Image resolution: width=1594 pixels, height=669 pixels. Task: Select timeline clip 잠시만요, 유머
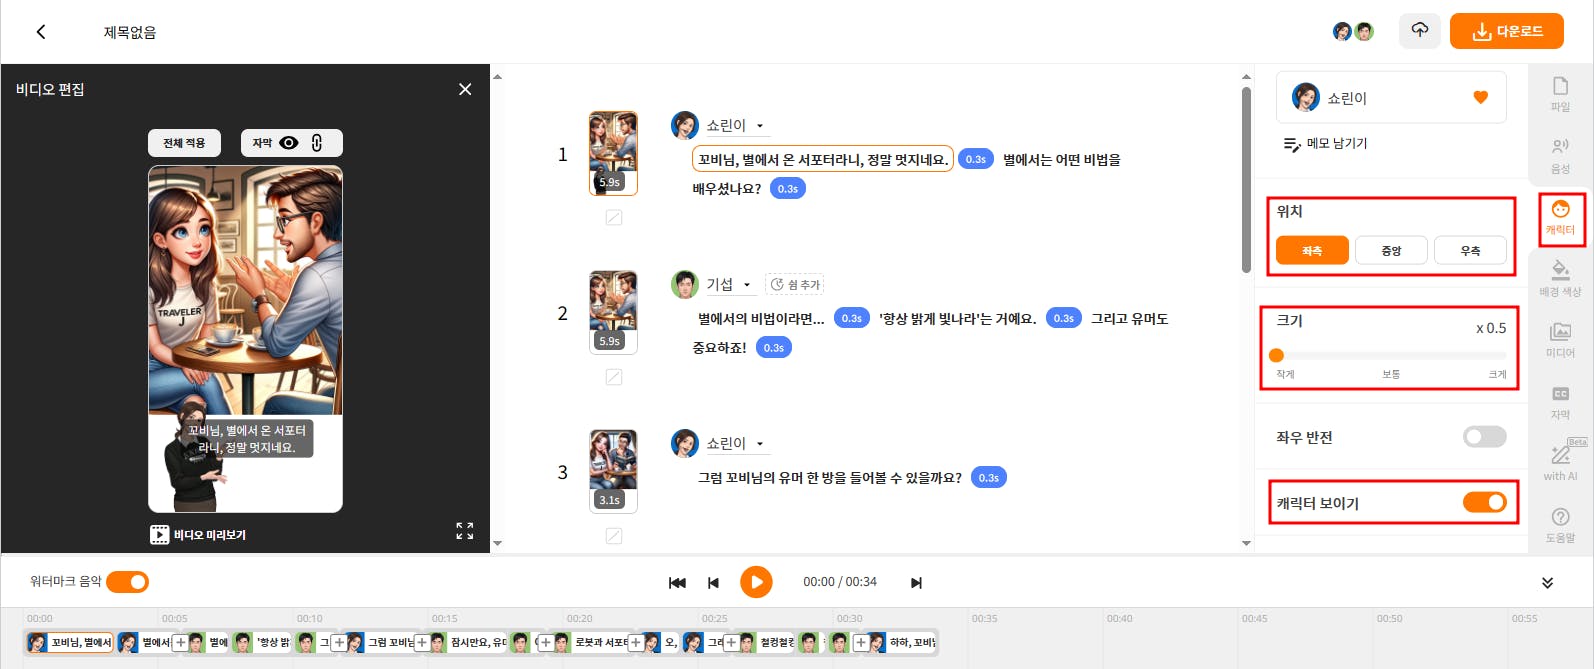tap(469, 642)
